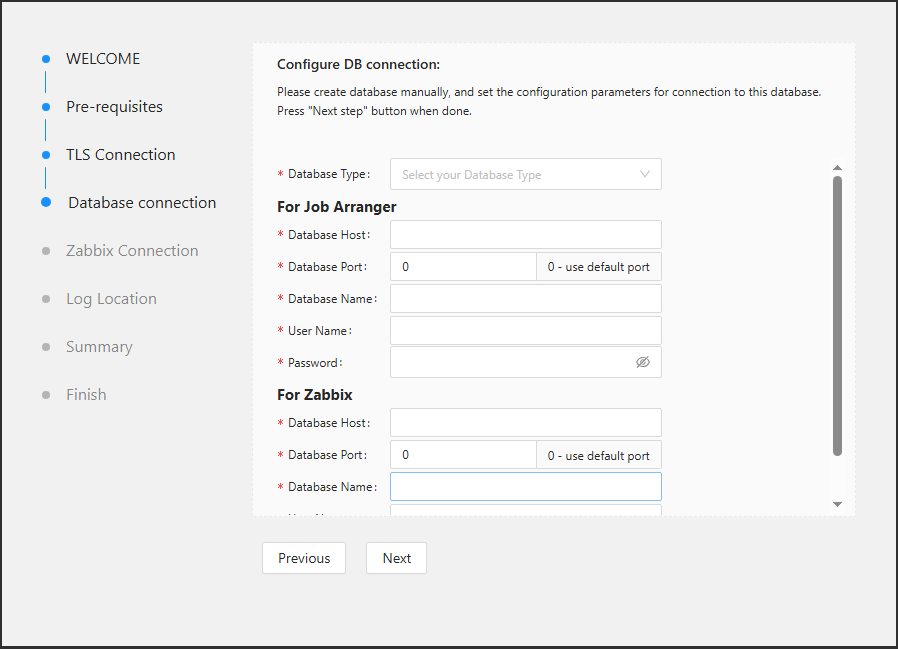
Task: Select the Database connection step
Action: pyautogui.click(x=142, y=203)
